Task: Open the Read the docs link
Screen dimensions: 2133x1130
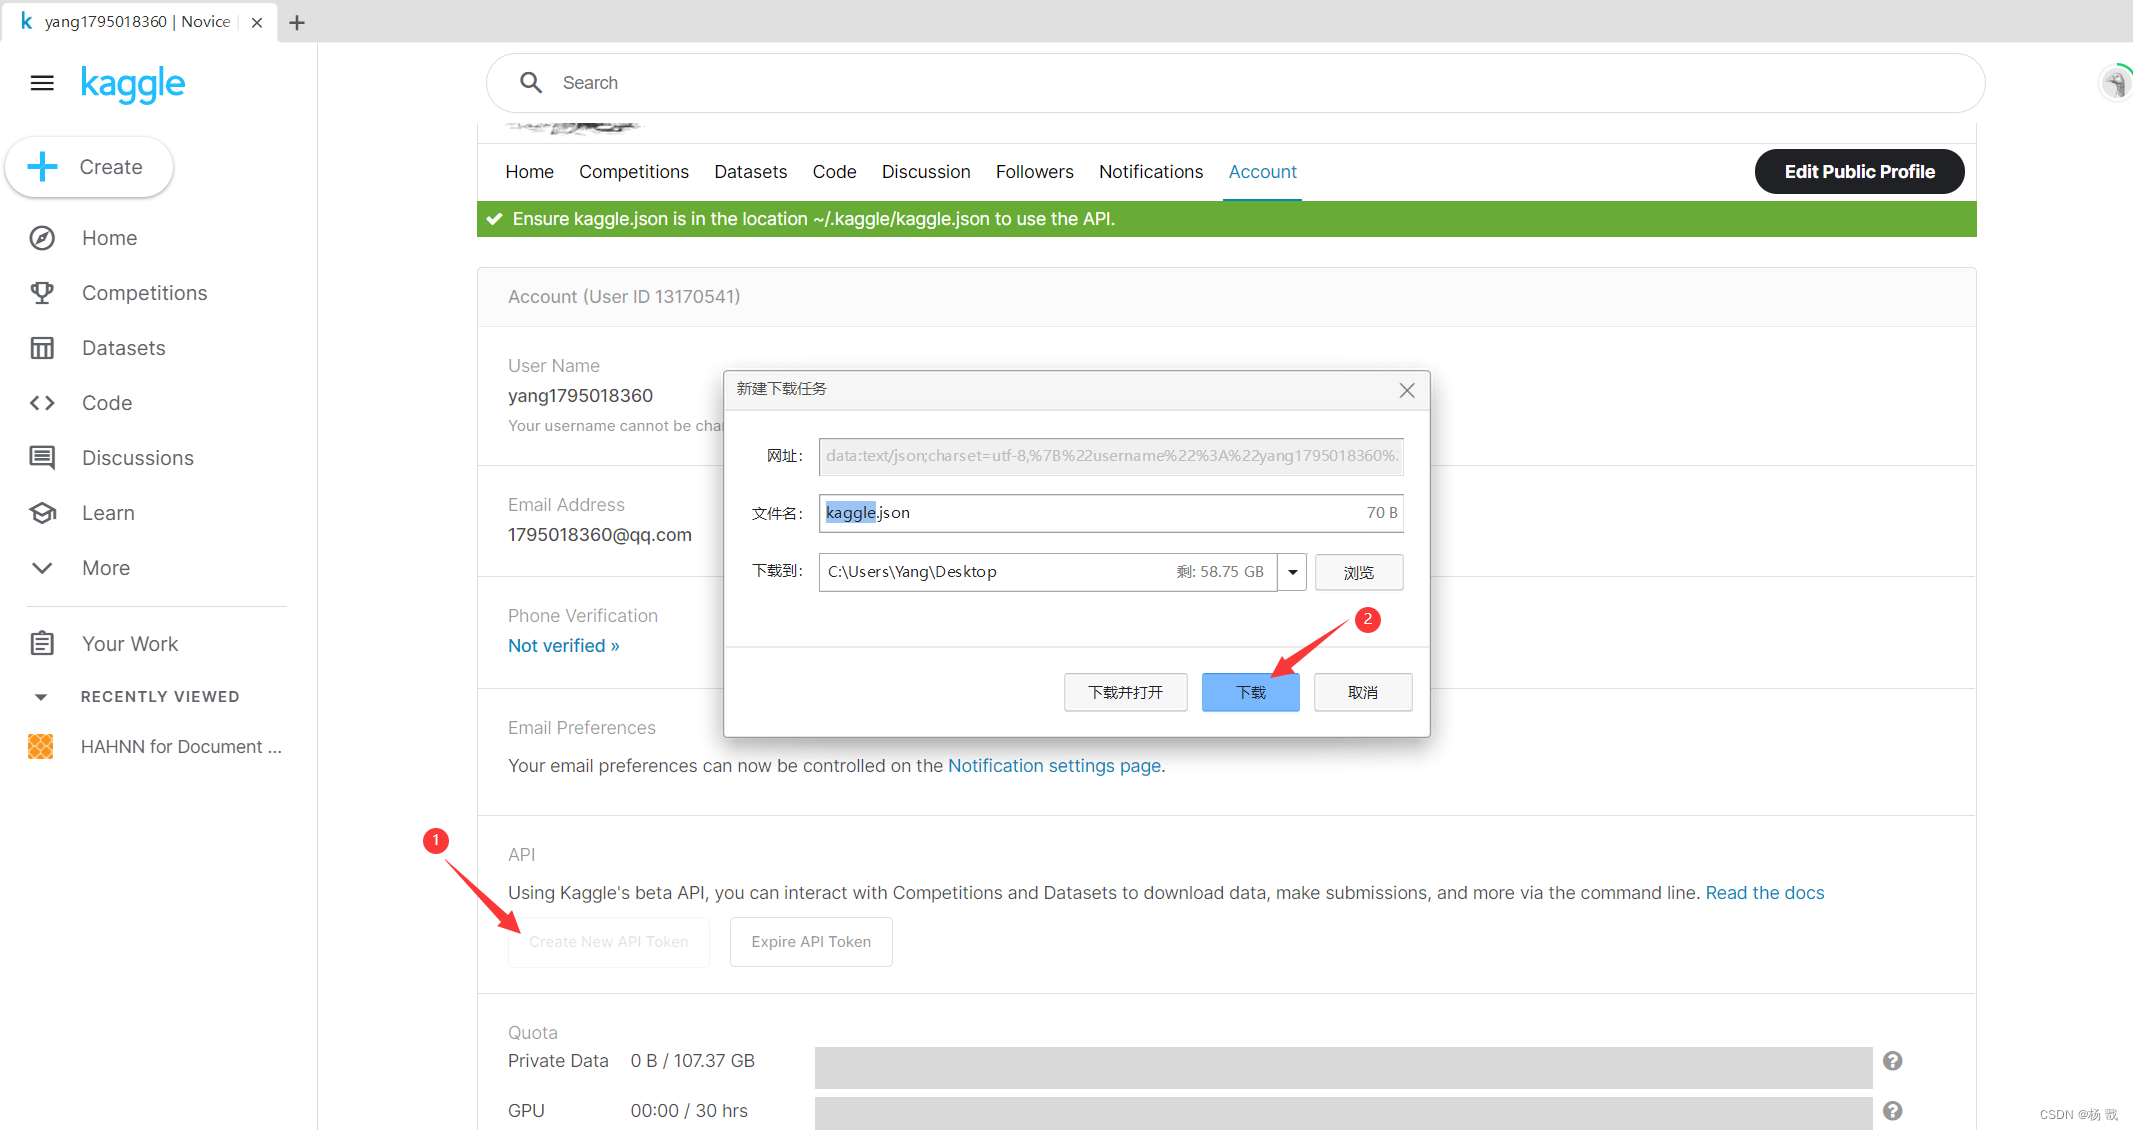Action: point(1764,893)
